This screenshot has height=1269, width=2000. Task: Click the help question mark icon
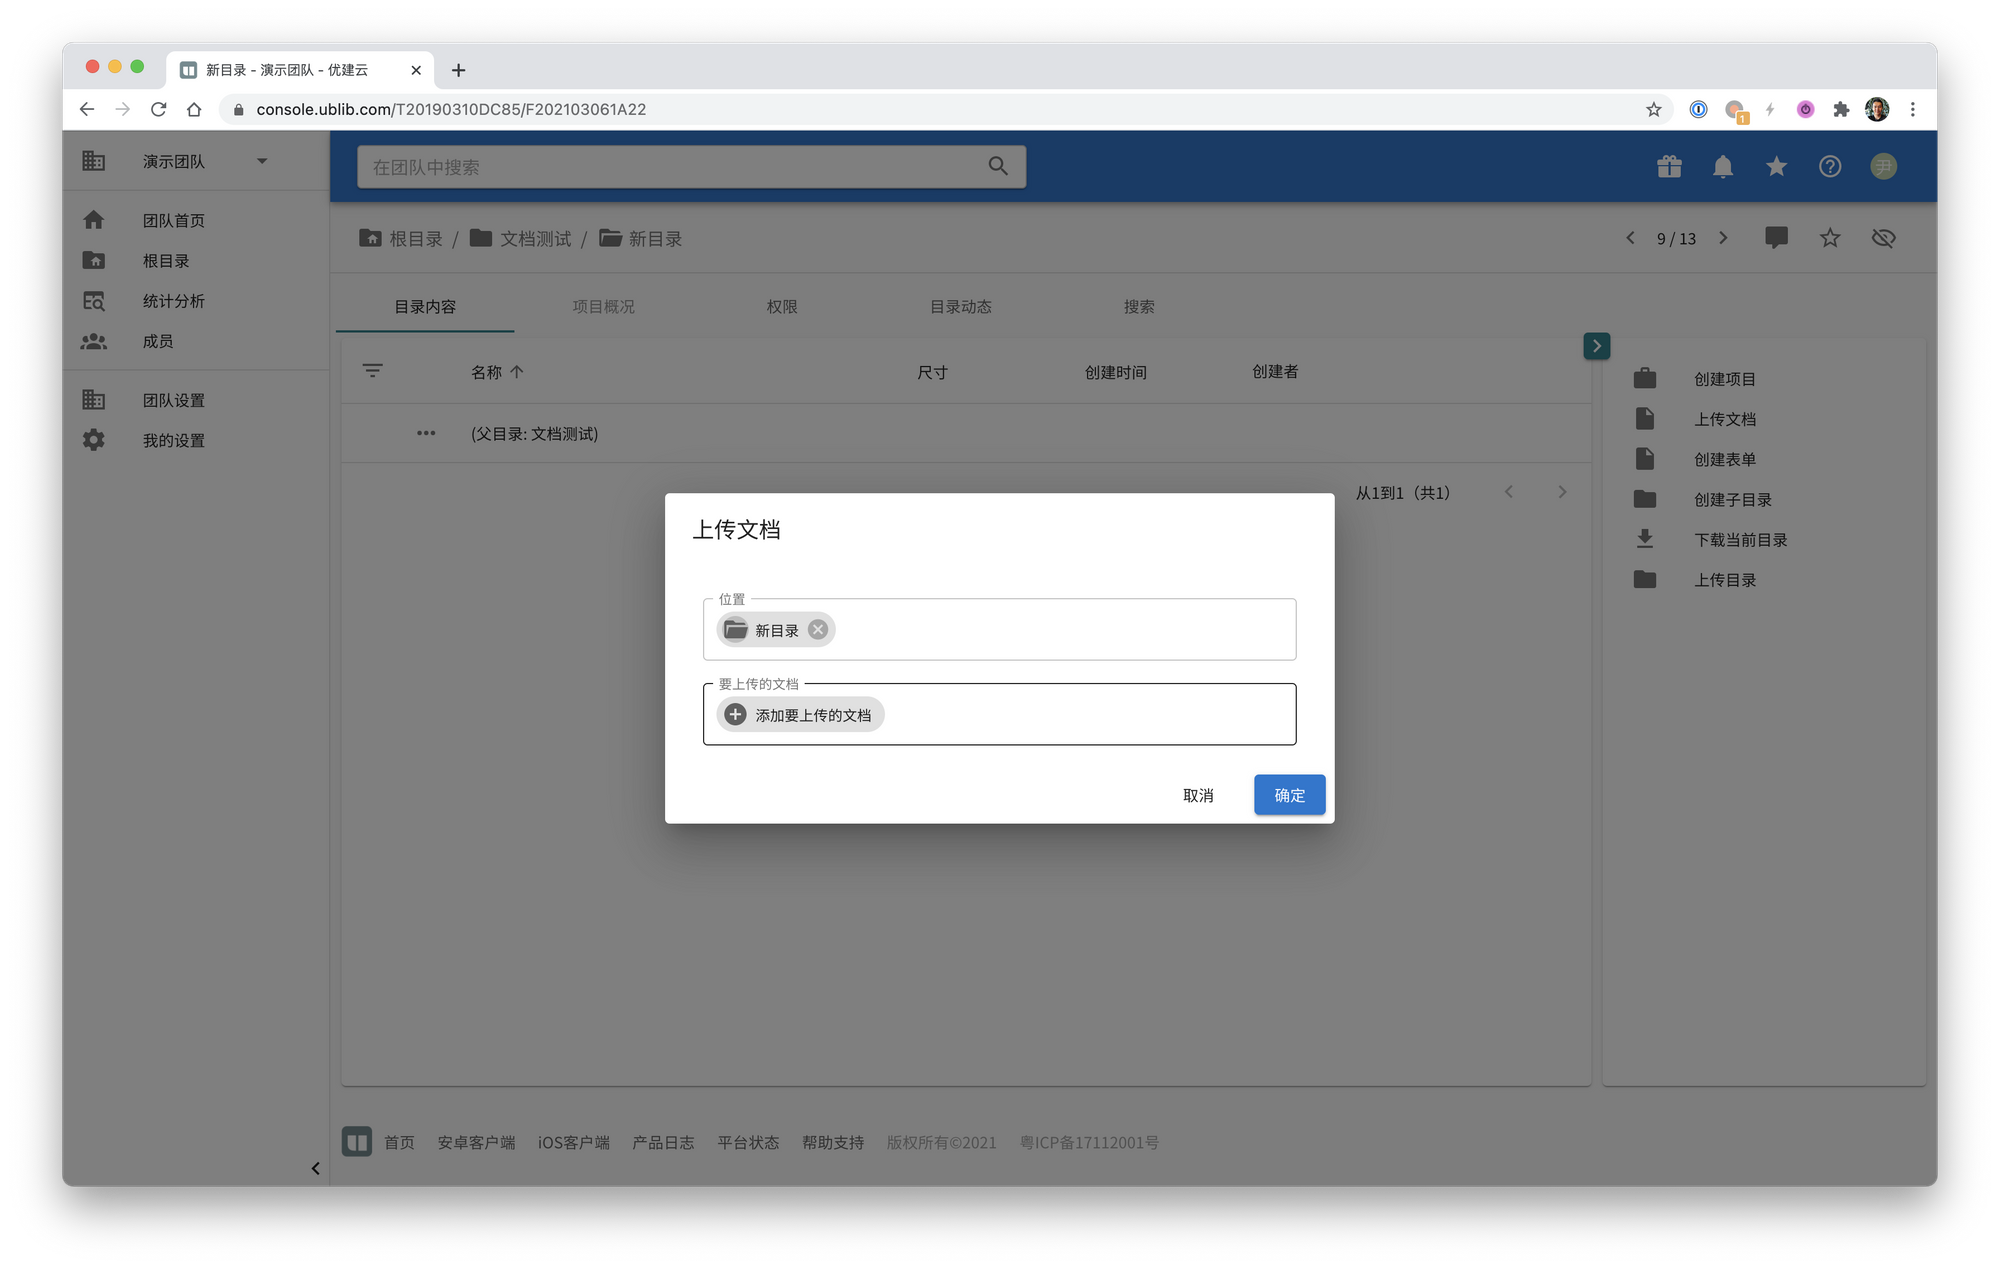click(1829, 167)
